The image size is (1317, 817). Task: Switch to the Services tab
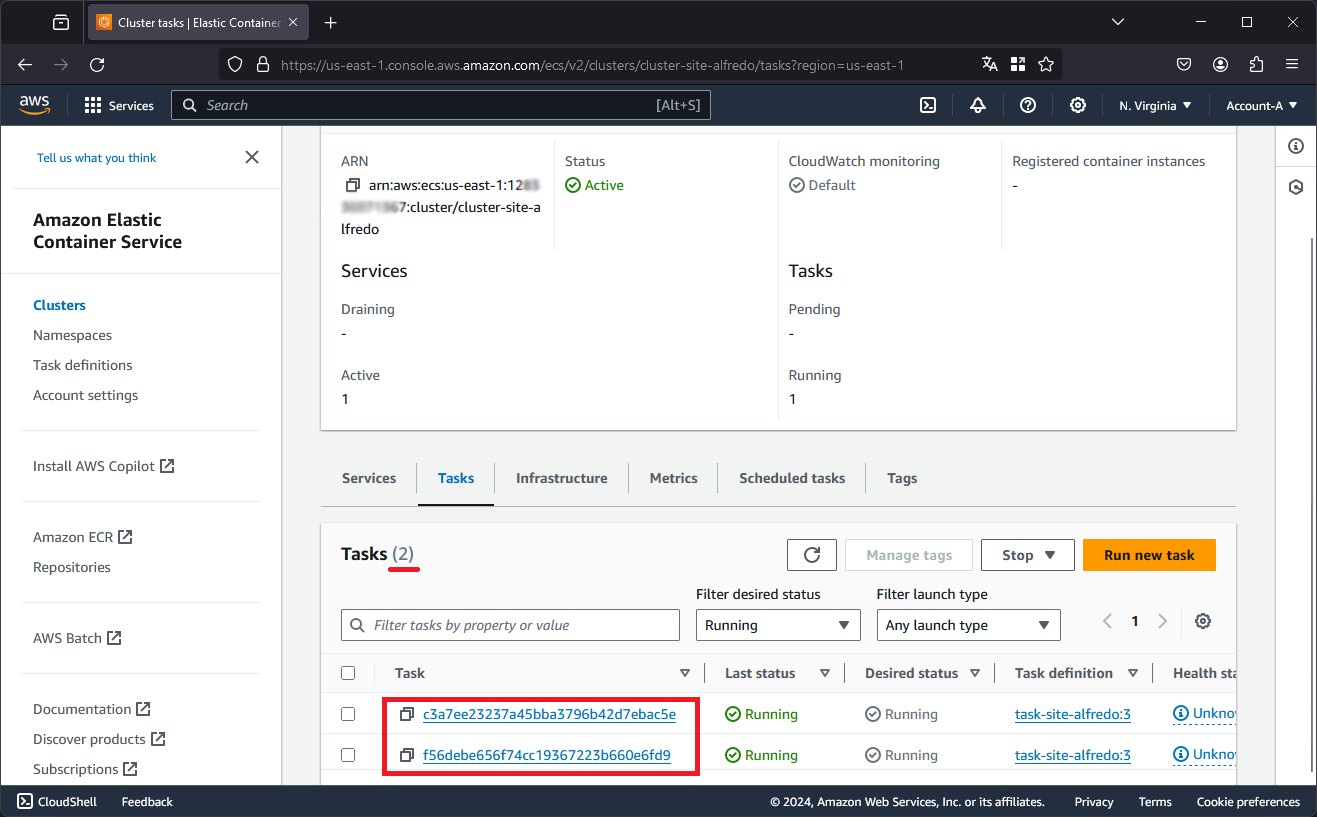tap(369, 478)
